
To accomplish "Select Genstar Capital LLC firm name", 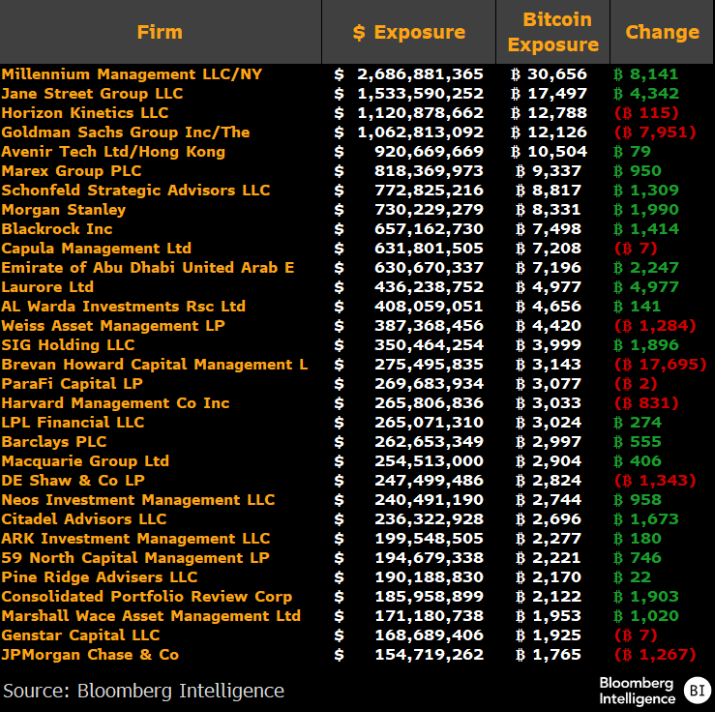I will (x=81, y=635).
